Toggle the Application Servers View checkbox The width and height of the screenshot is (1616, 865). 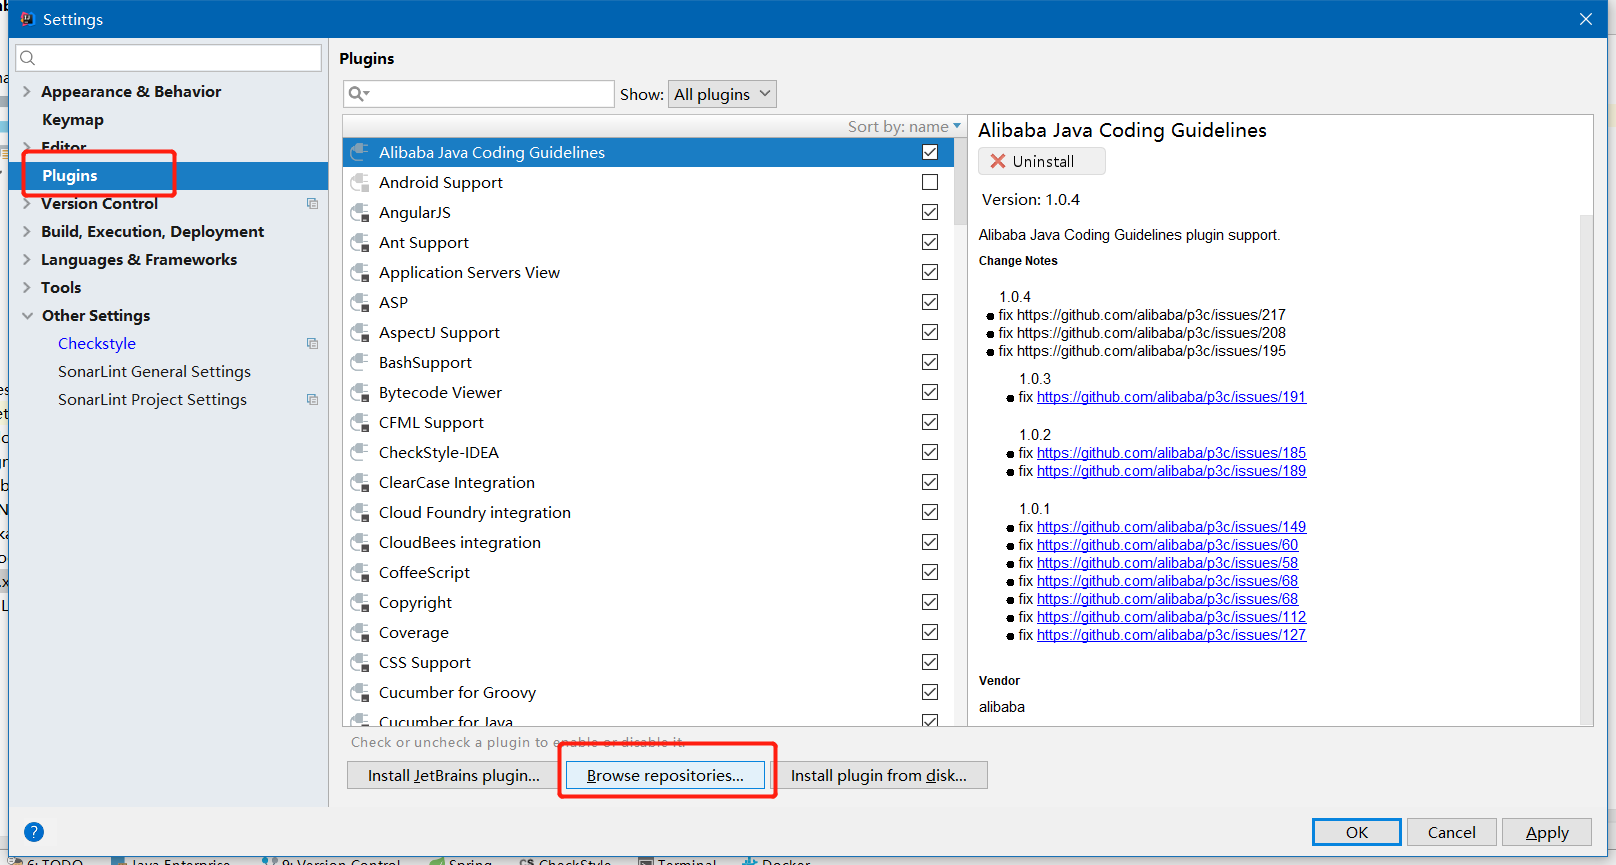tap(930, 272)
